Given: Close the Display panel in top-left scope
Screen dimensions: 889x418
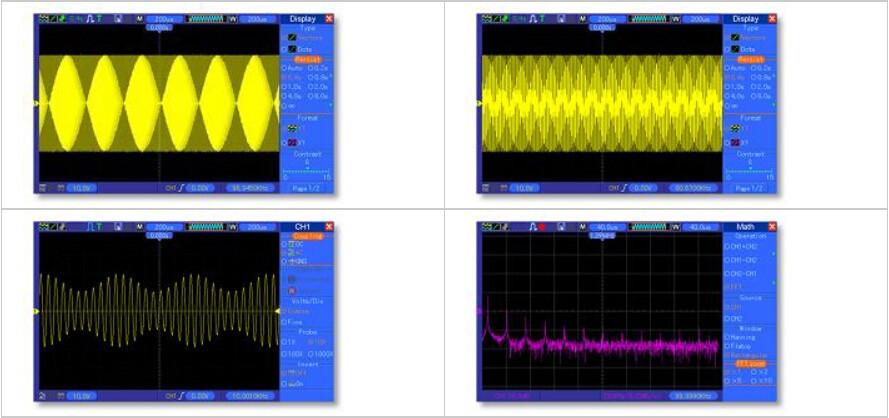Looking at the screenshot, I should click(329, 19).
